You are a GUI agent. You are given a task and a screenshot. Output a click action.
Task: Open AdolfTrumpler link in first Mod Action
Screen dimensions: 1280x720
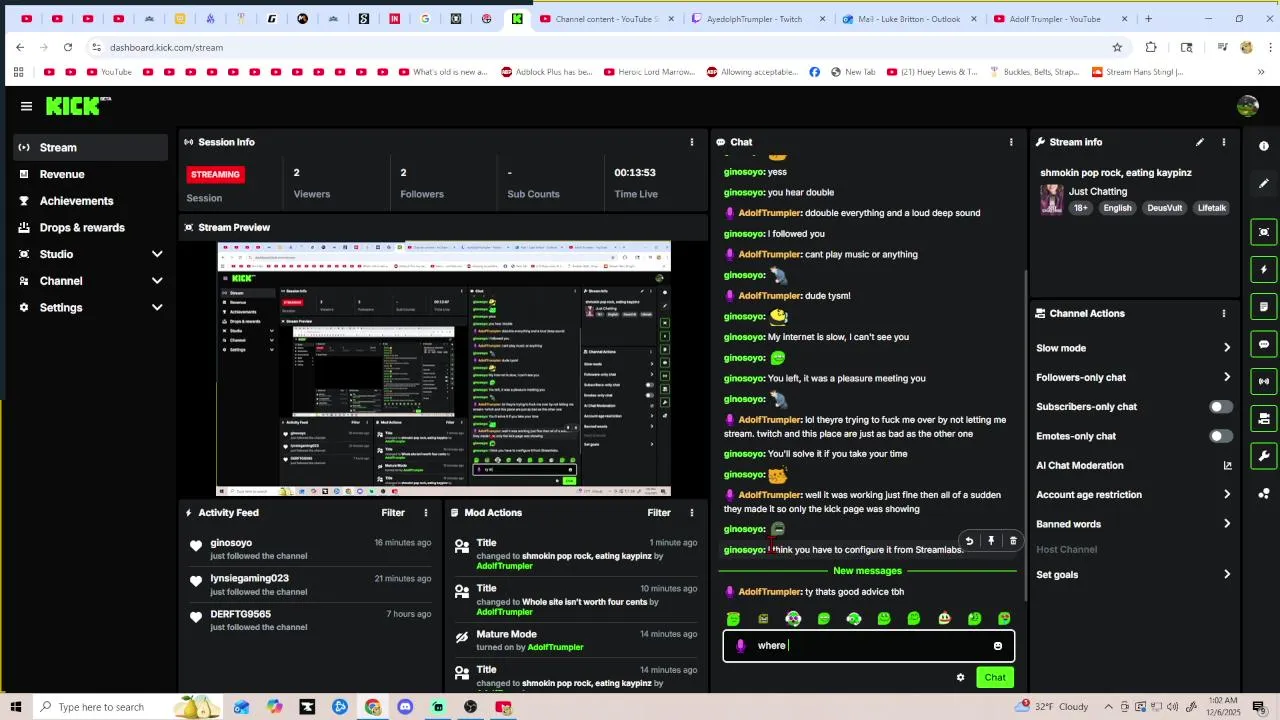pos(504,566)
